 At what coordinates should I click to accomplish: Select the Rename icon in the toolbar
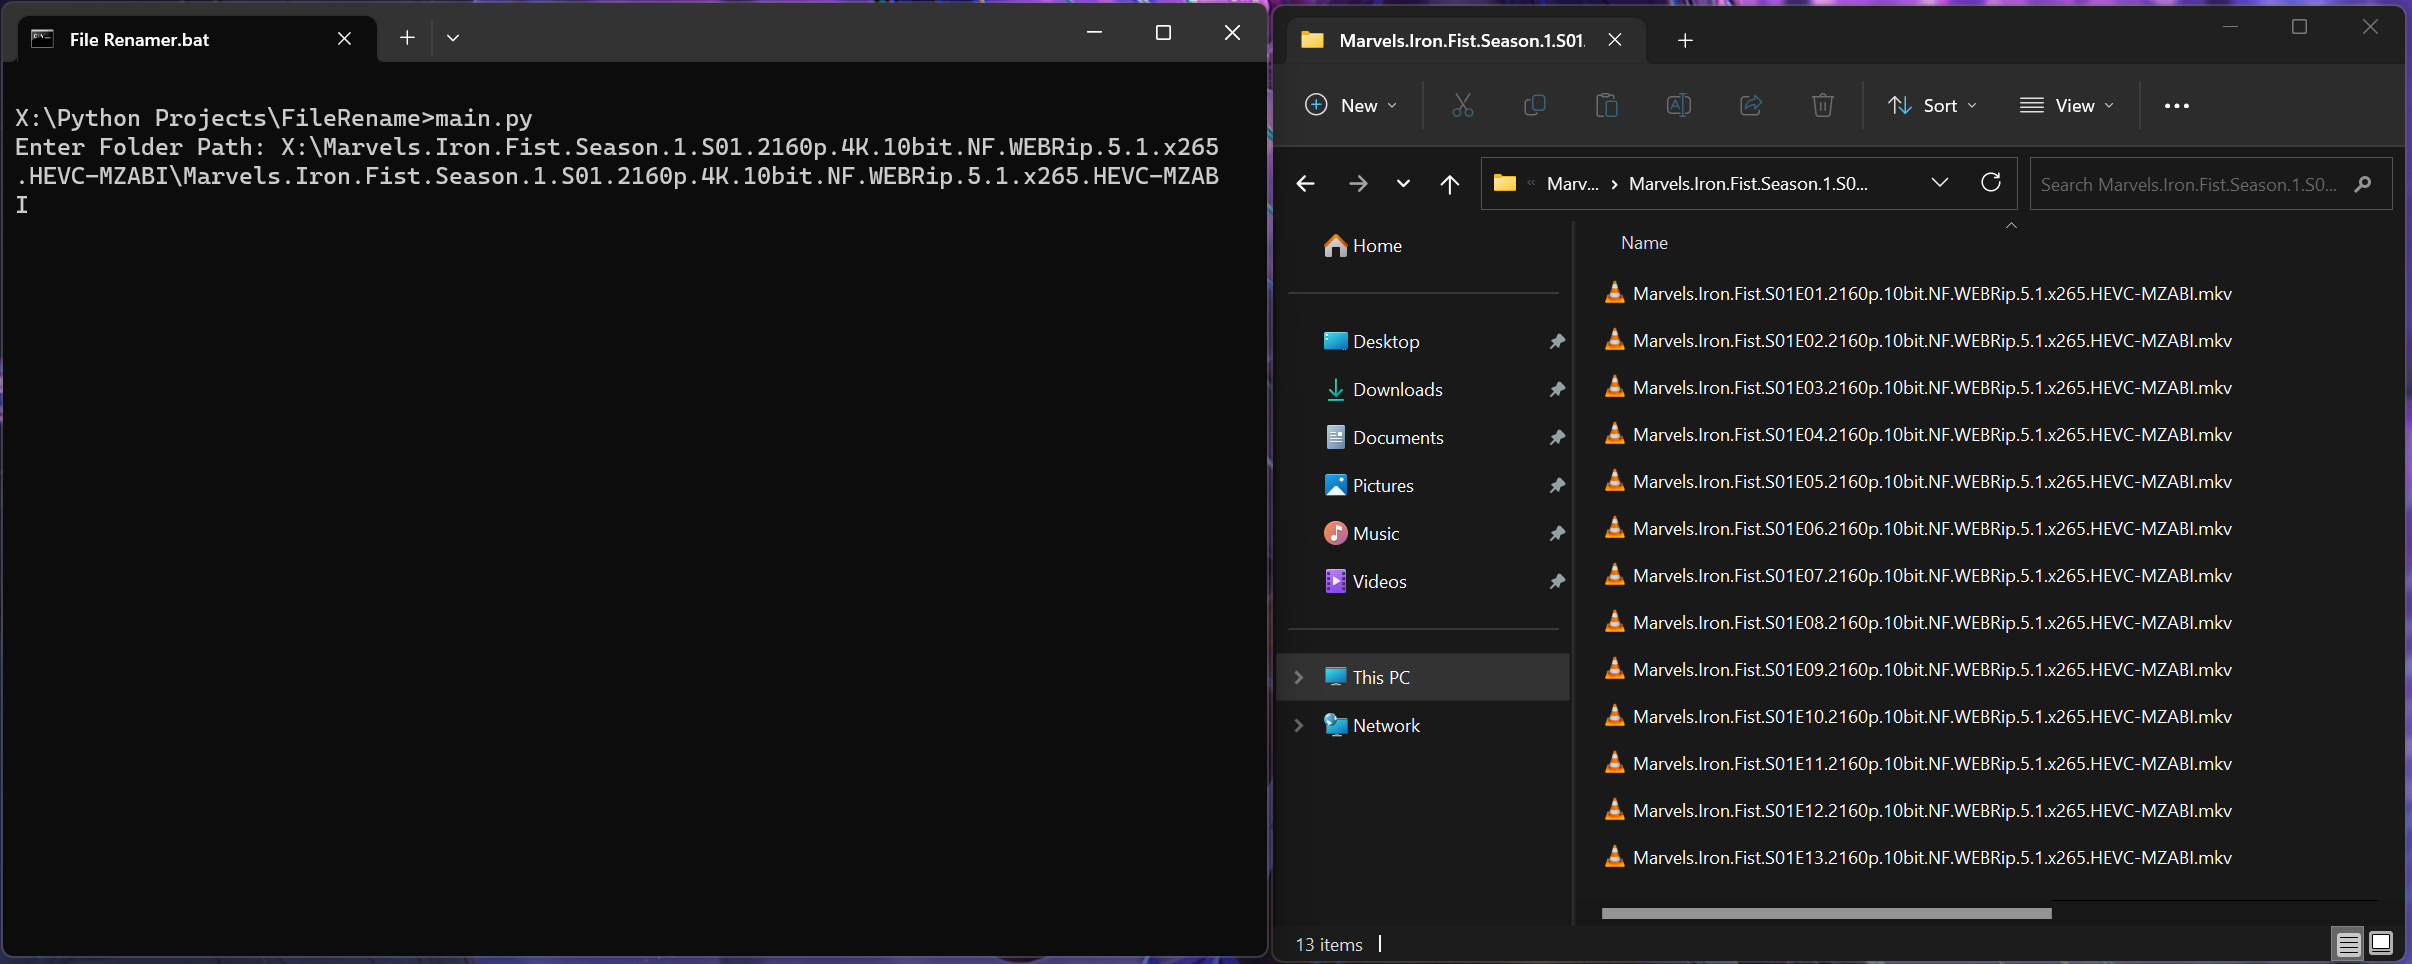[1678, 105]
